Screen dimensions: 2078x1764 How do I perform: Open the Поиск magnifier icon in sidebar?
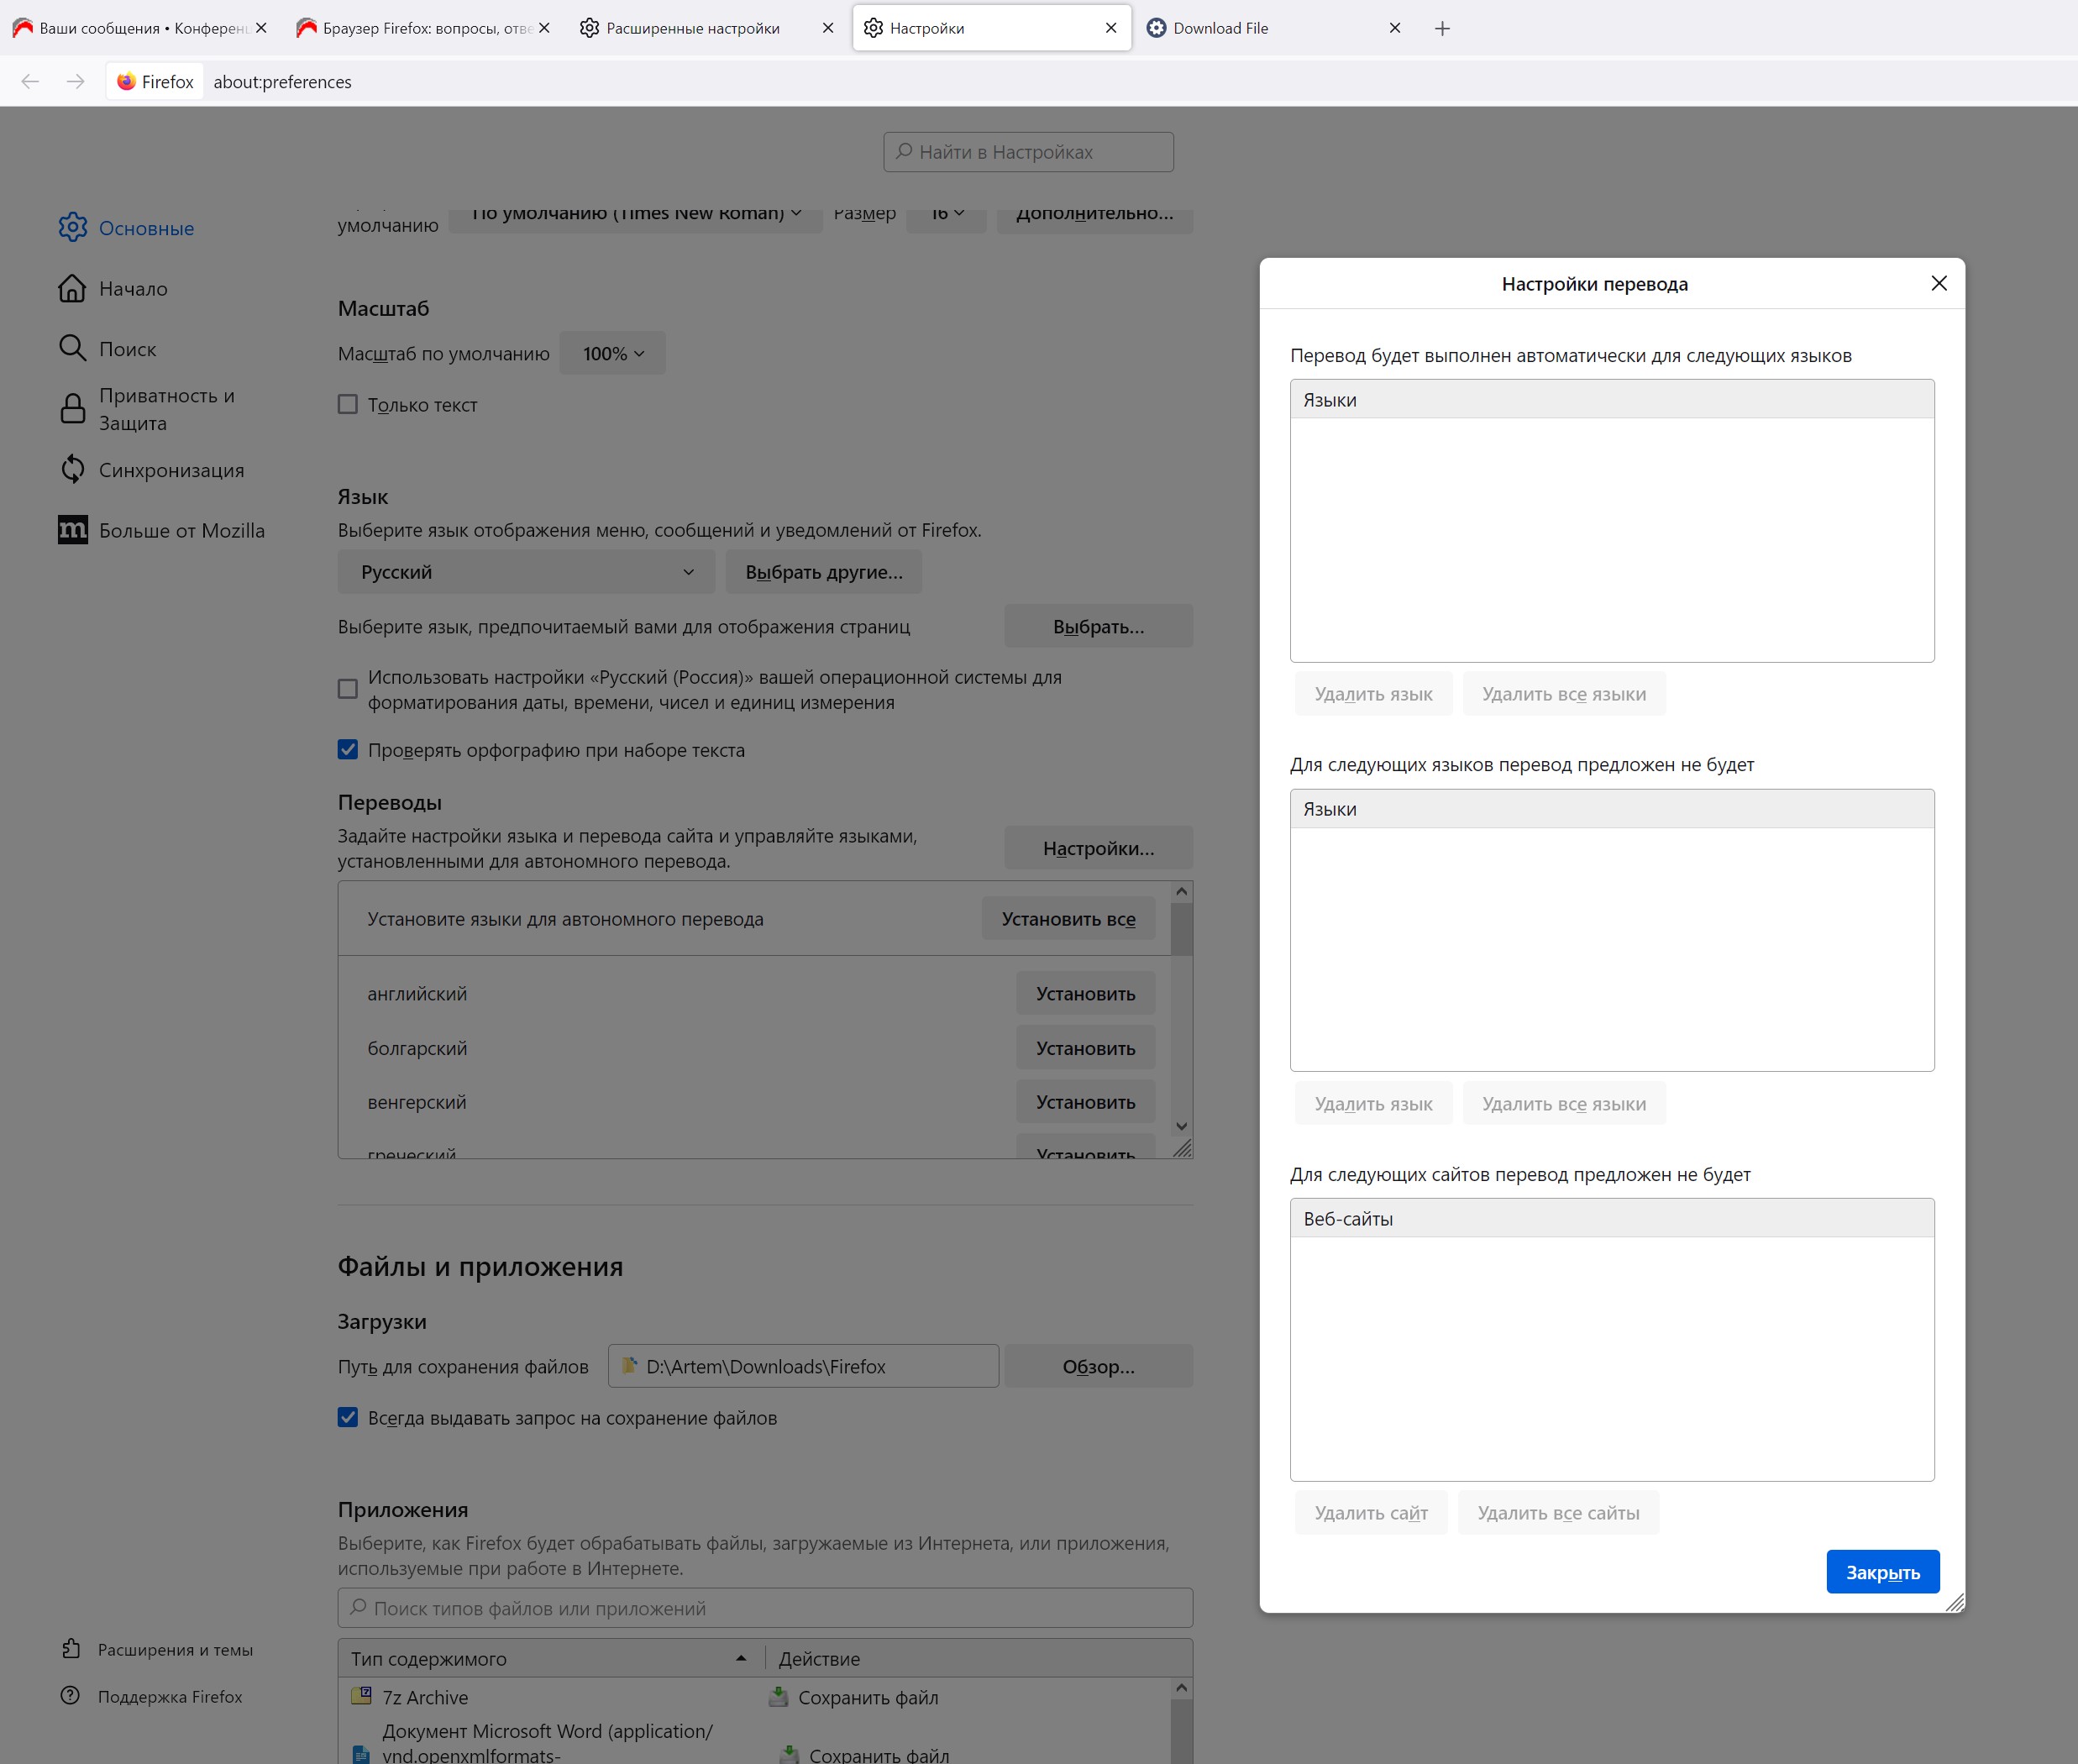(x=72, y=348)
